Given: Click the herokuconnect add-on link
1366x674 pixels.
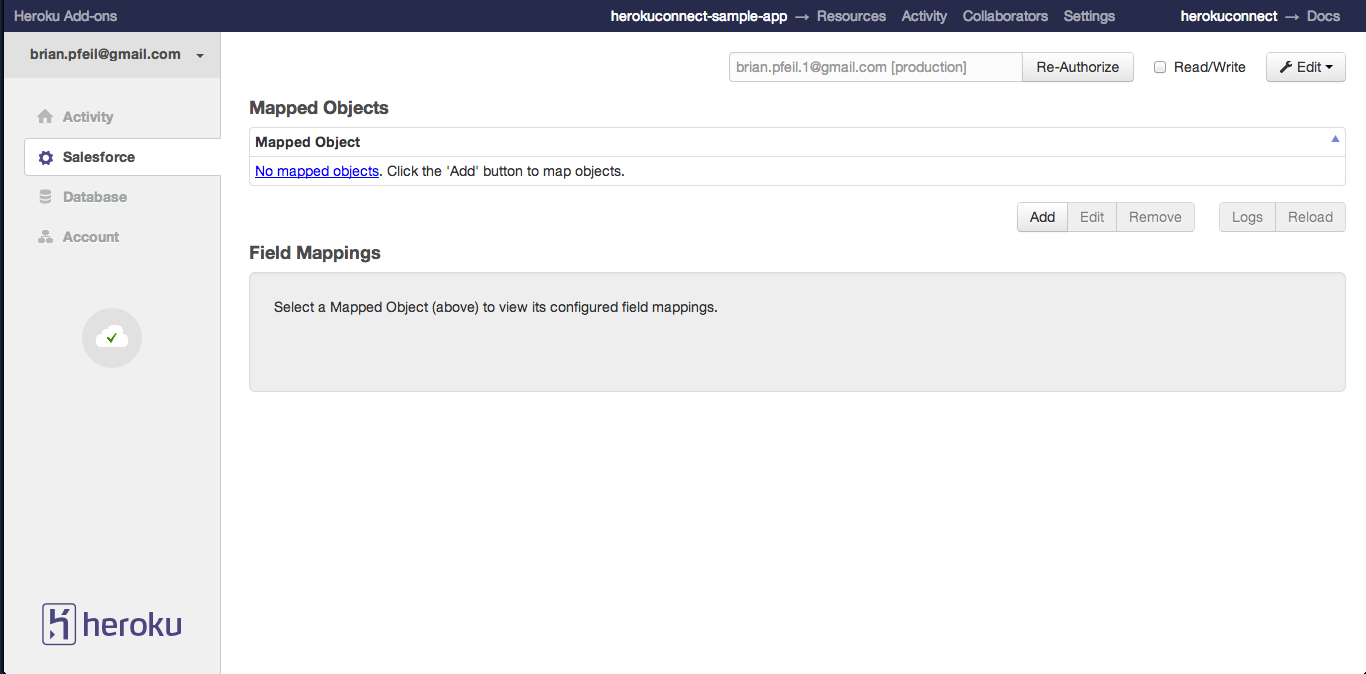Looking at the screenshot, I should coord(1229,16).
